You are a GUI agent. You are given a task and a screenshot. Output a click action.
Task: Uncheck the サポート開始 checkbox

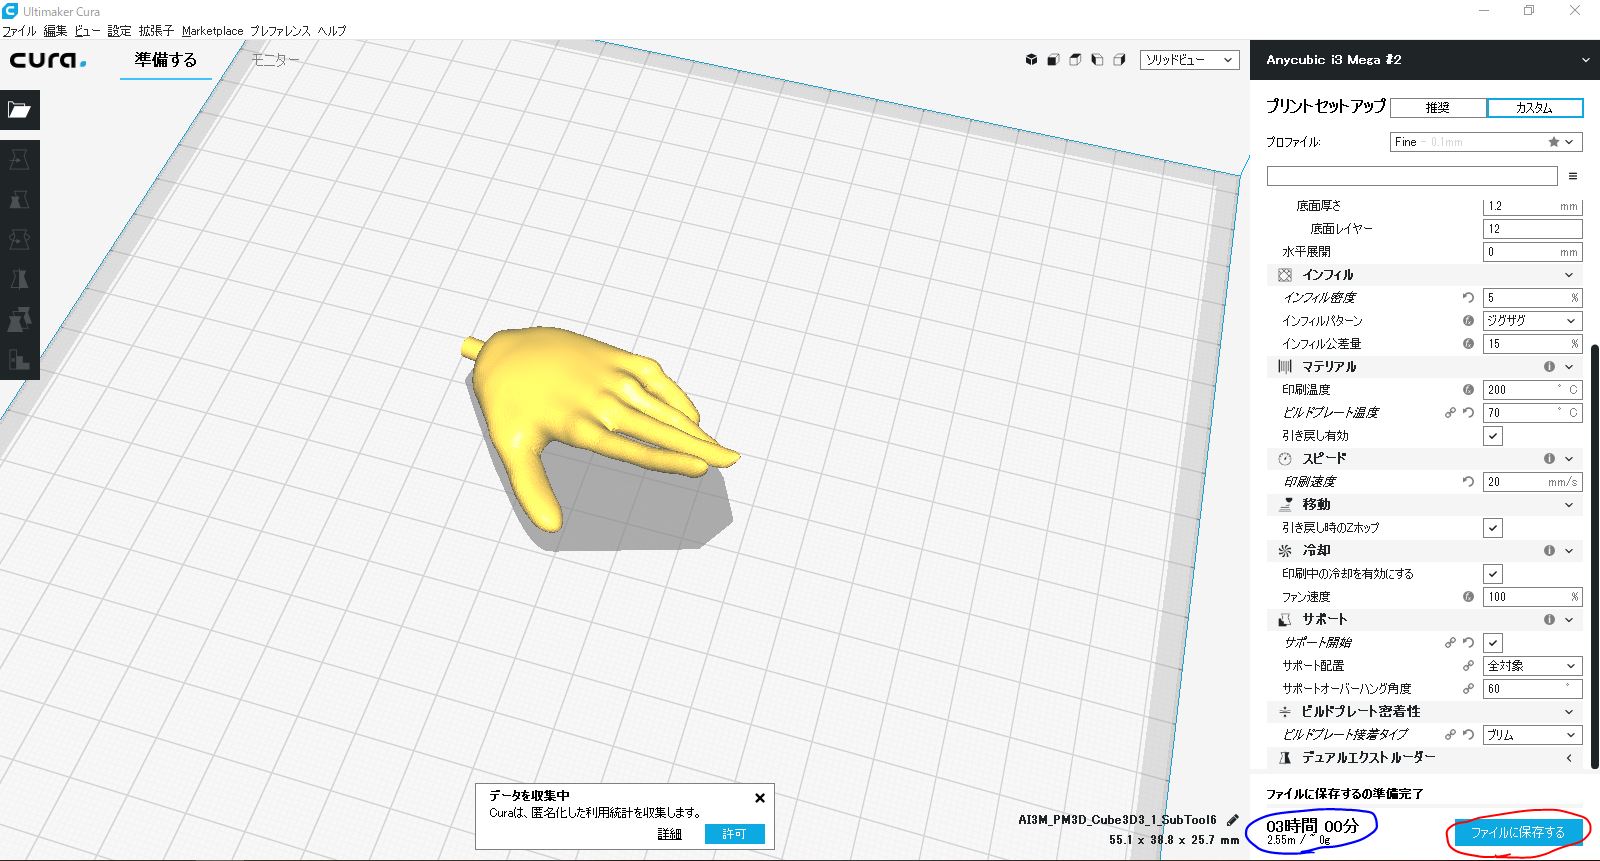(x=1492, y=643)
